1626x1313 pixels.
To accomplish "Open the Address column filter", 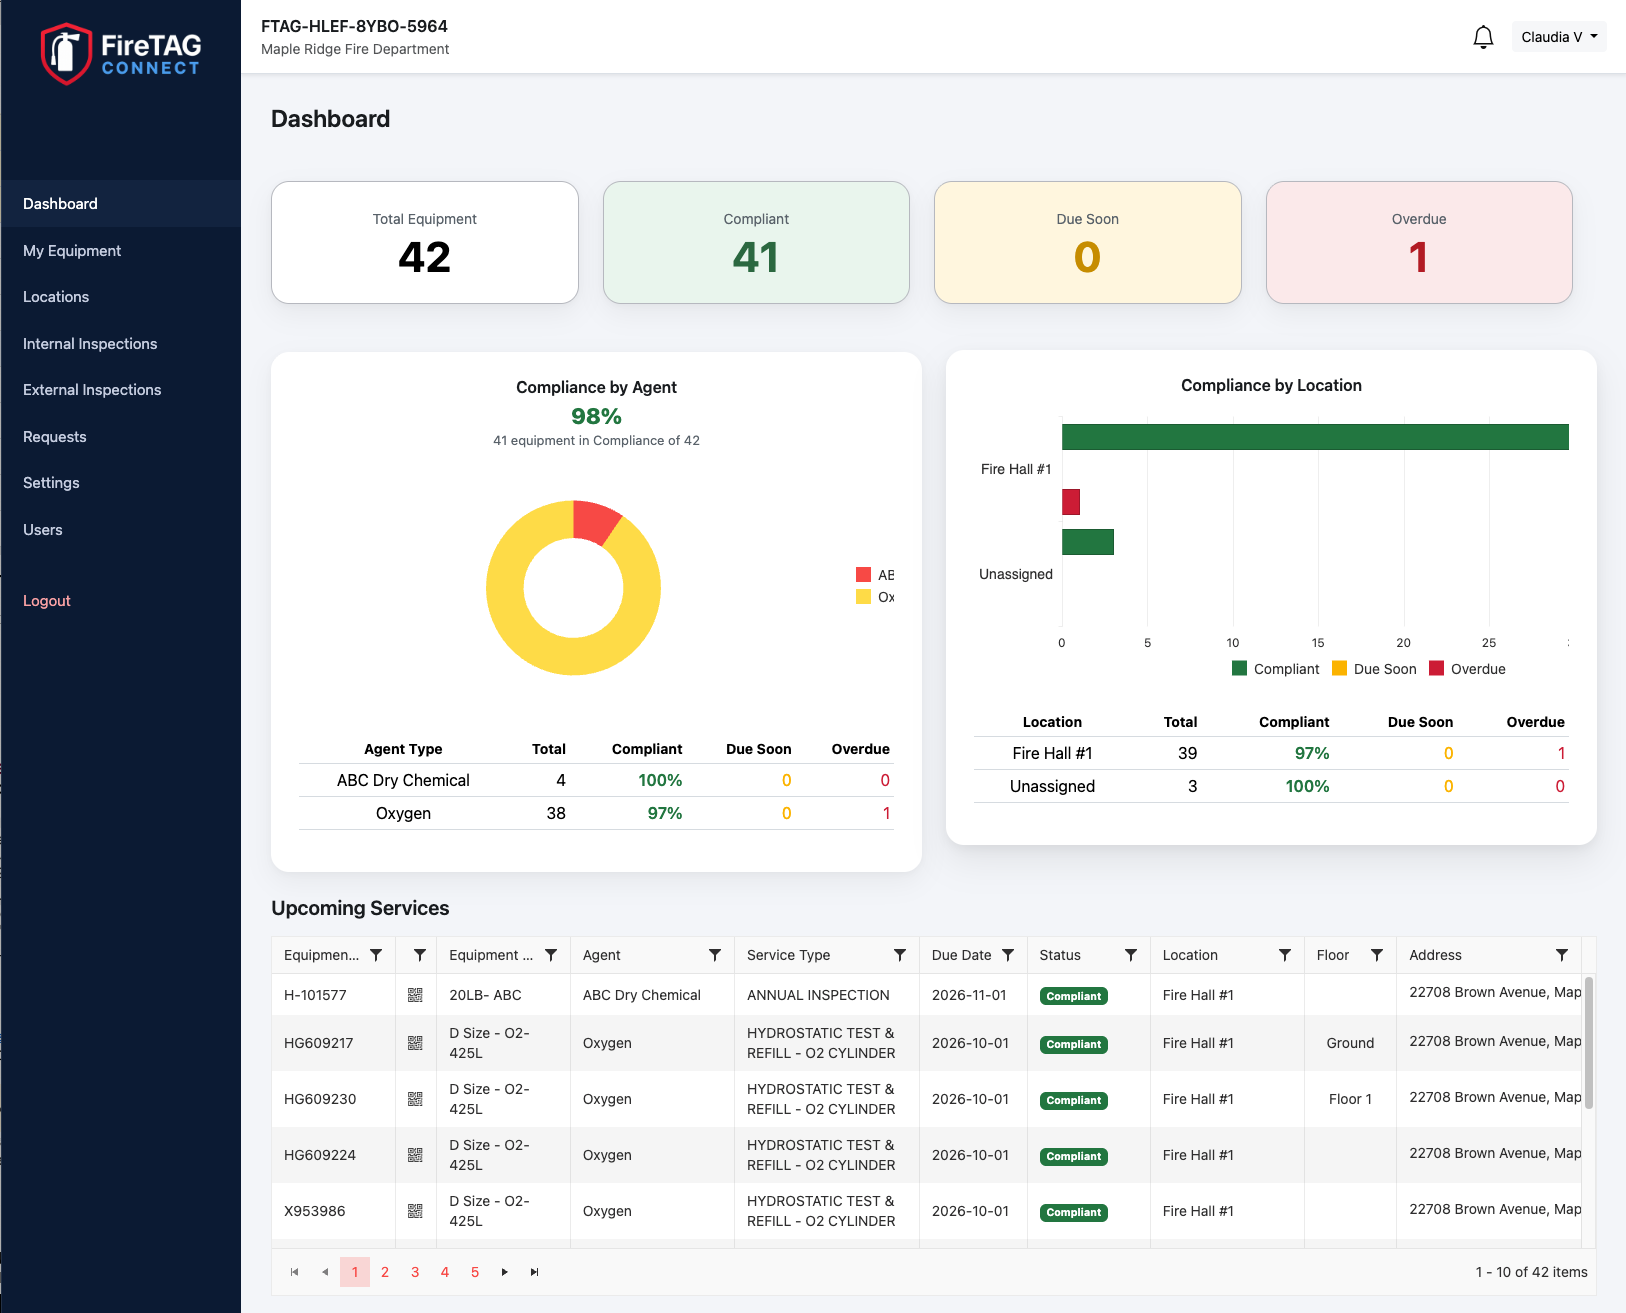I will tap(1562, 955).
